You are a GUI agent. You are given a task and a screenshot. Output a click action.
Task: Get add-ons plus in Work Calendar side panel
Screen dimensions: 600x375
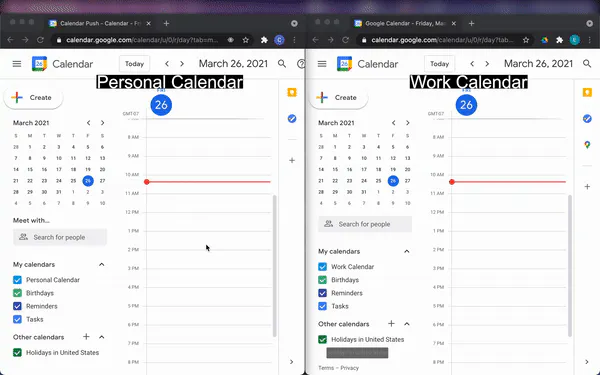(587, 187)
